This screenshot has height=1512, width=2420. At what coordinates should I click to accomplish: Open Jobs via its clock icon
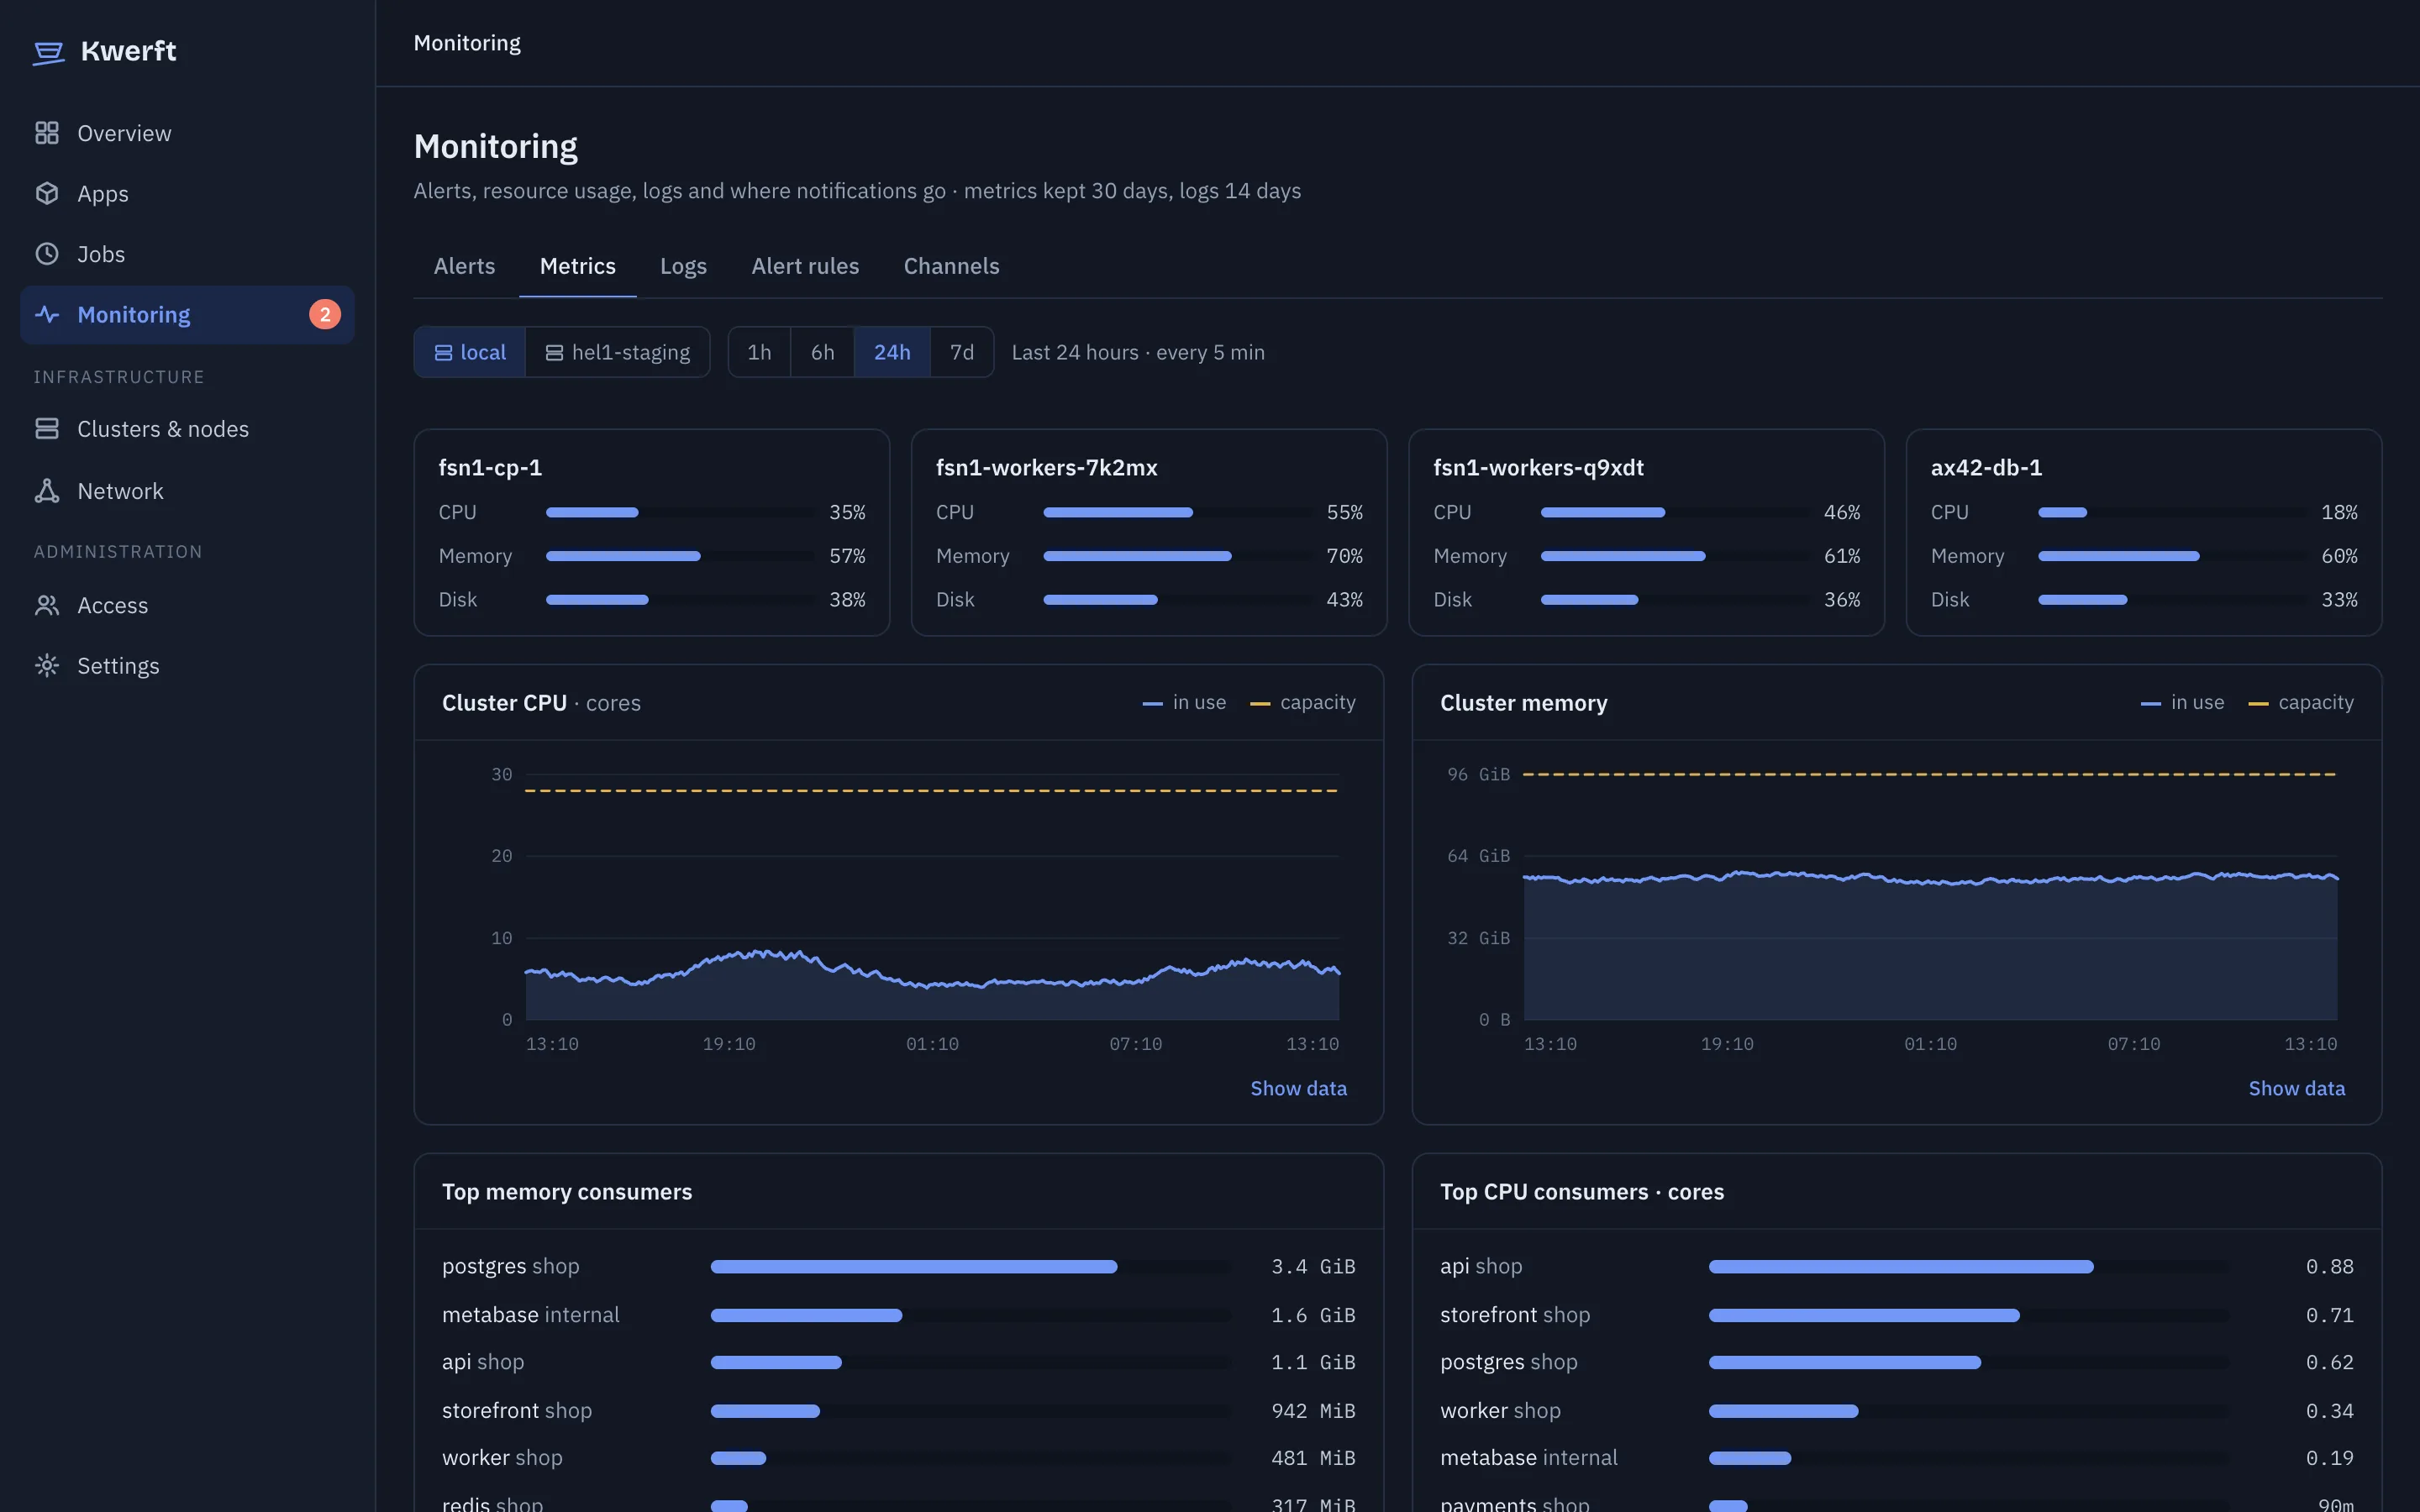click(x=47, y=254)
